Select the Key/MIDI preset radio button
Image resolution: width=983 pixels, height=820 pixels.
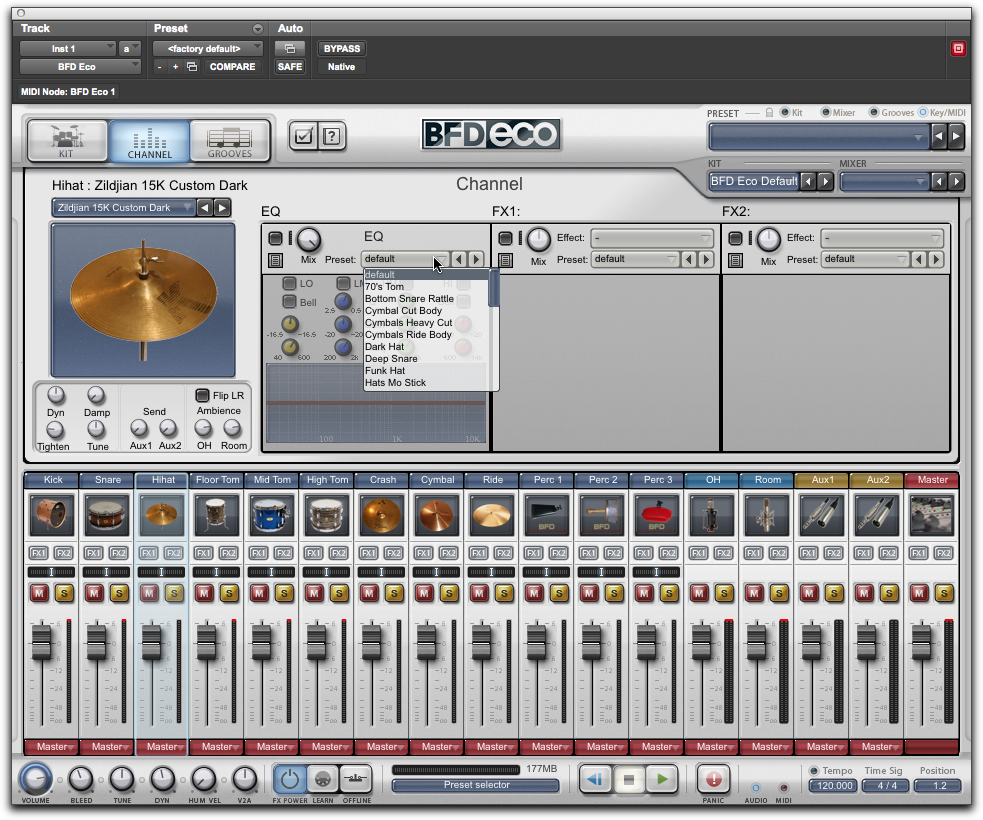tap(923, 112)
